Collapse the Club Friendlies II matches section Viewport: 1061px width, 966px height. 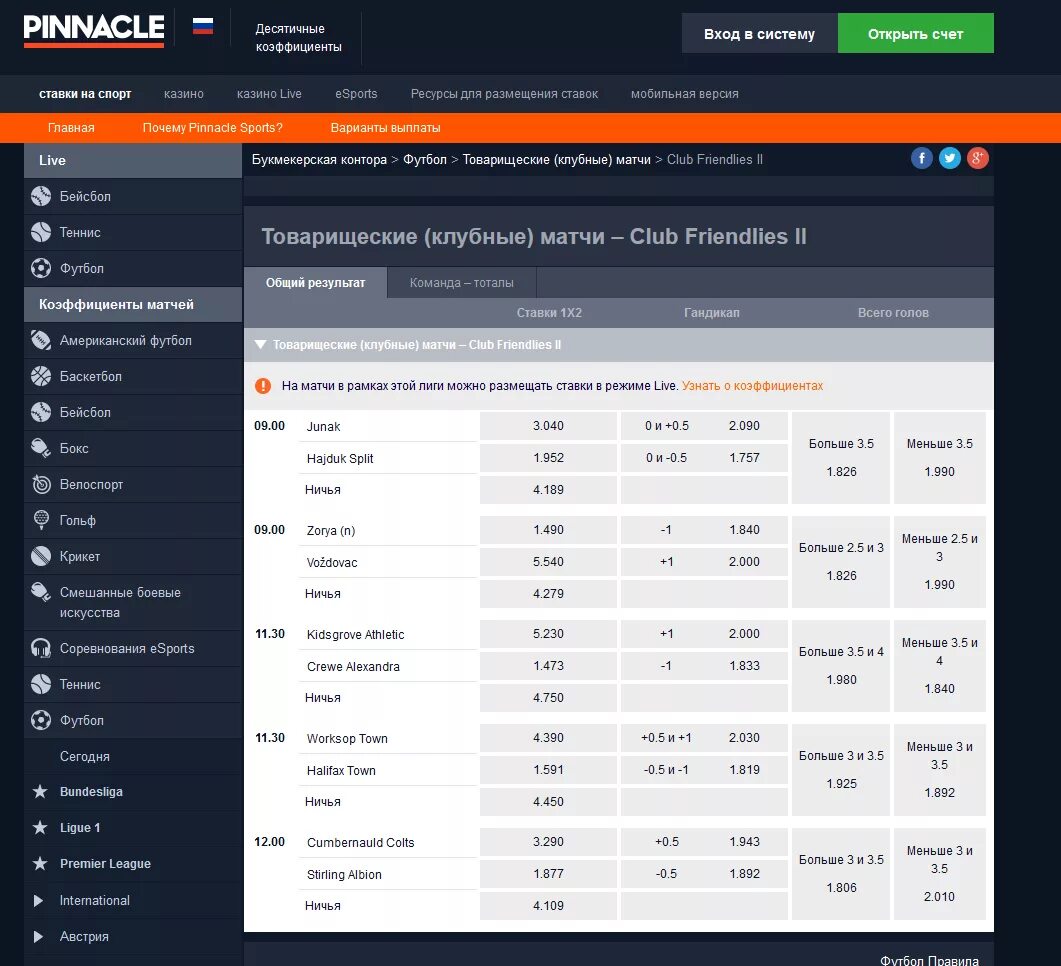[x=260, y=344]
